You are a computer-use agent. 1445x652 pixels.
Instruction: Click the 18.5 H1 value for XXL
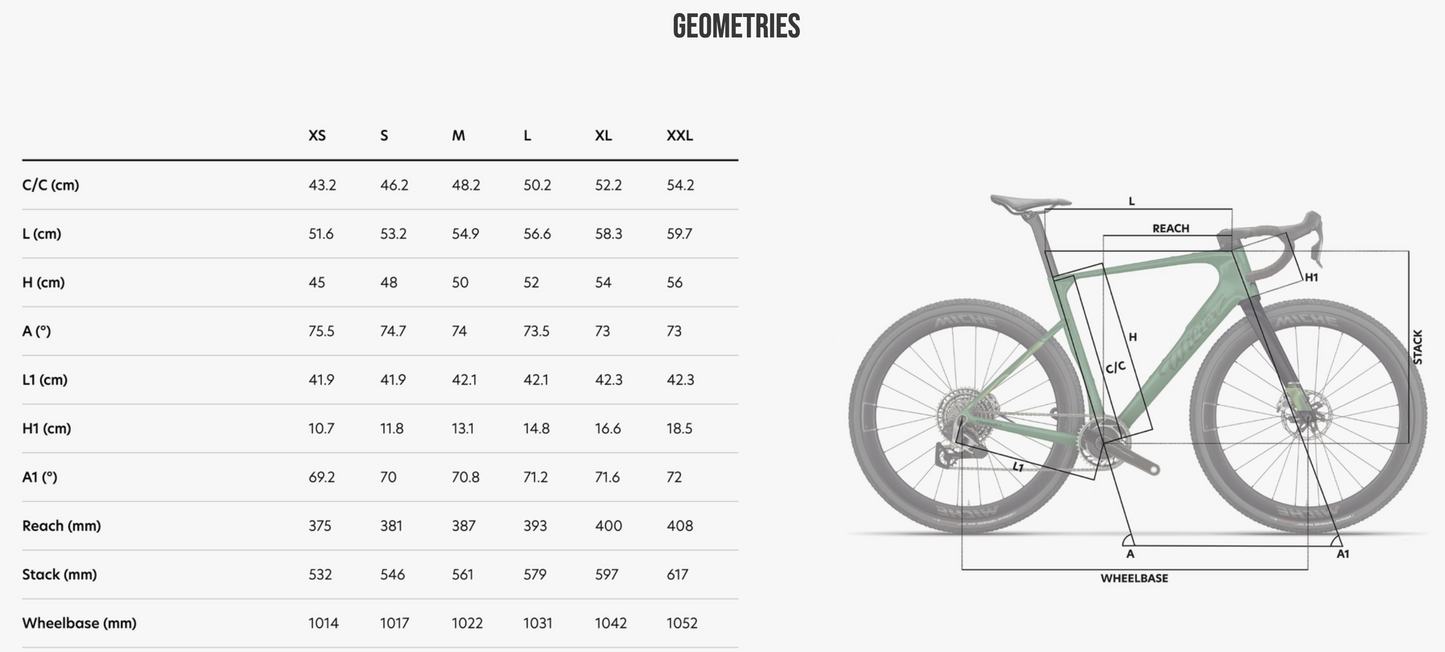click(x=679, y=428)
